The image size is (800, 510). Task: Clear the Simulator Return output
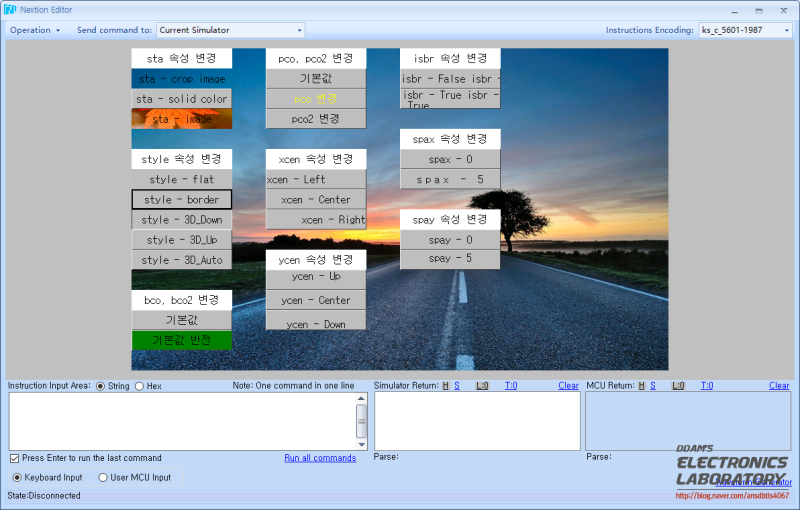coord(568,386)
